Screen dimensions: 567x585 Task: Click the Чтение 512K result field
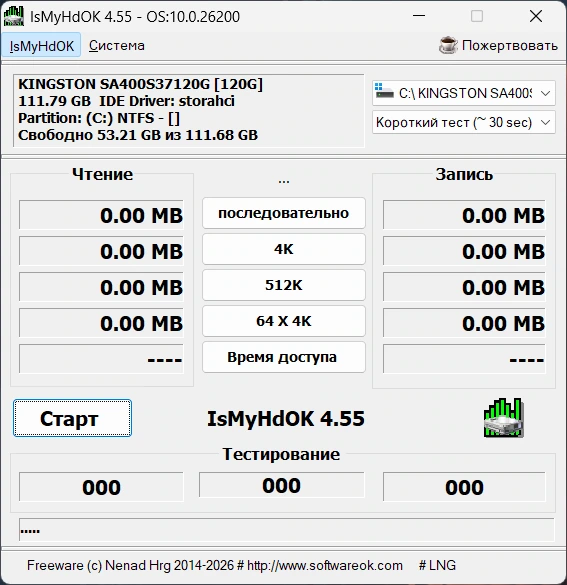coord(101,287)
